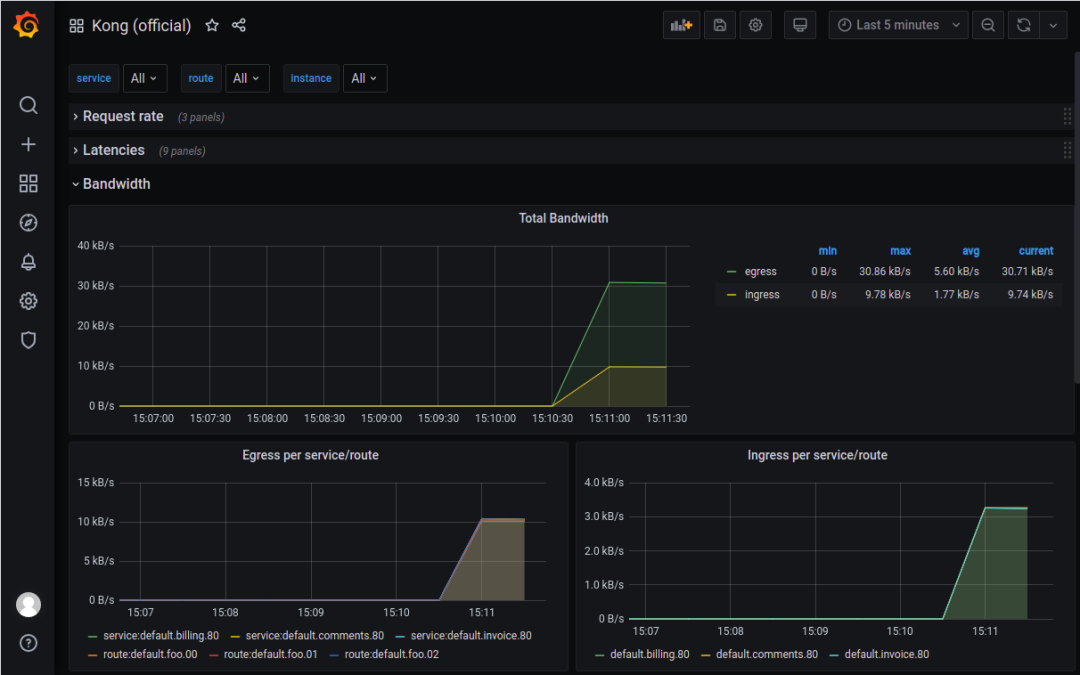The image size is (1080, 675).
Task: Open the Dashboards grid icon in sidebar
Action: click(x=28, y=184)
